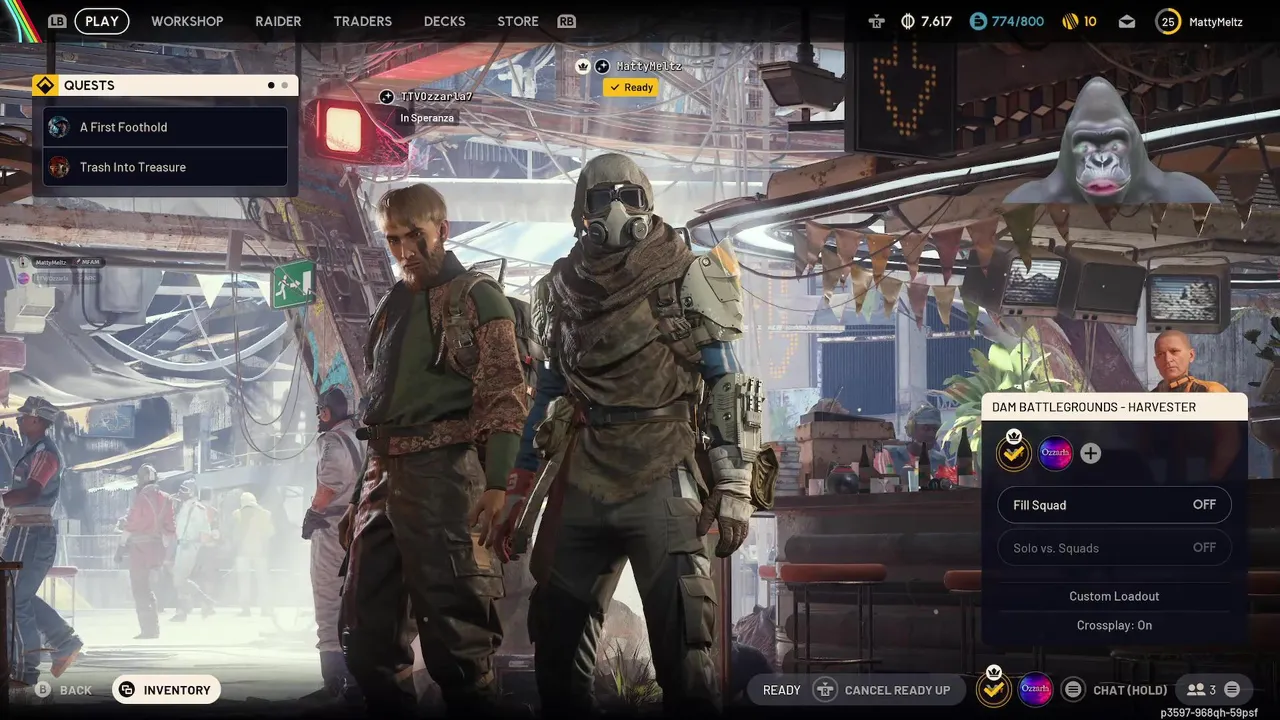Click the QUESTS diamond icon
Image resolution: width=1280 pixels, height=720 pixels.
pos(44,85)
